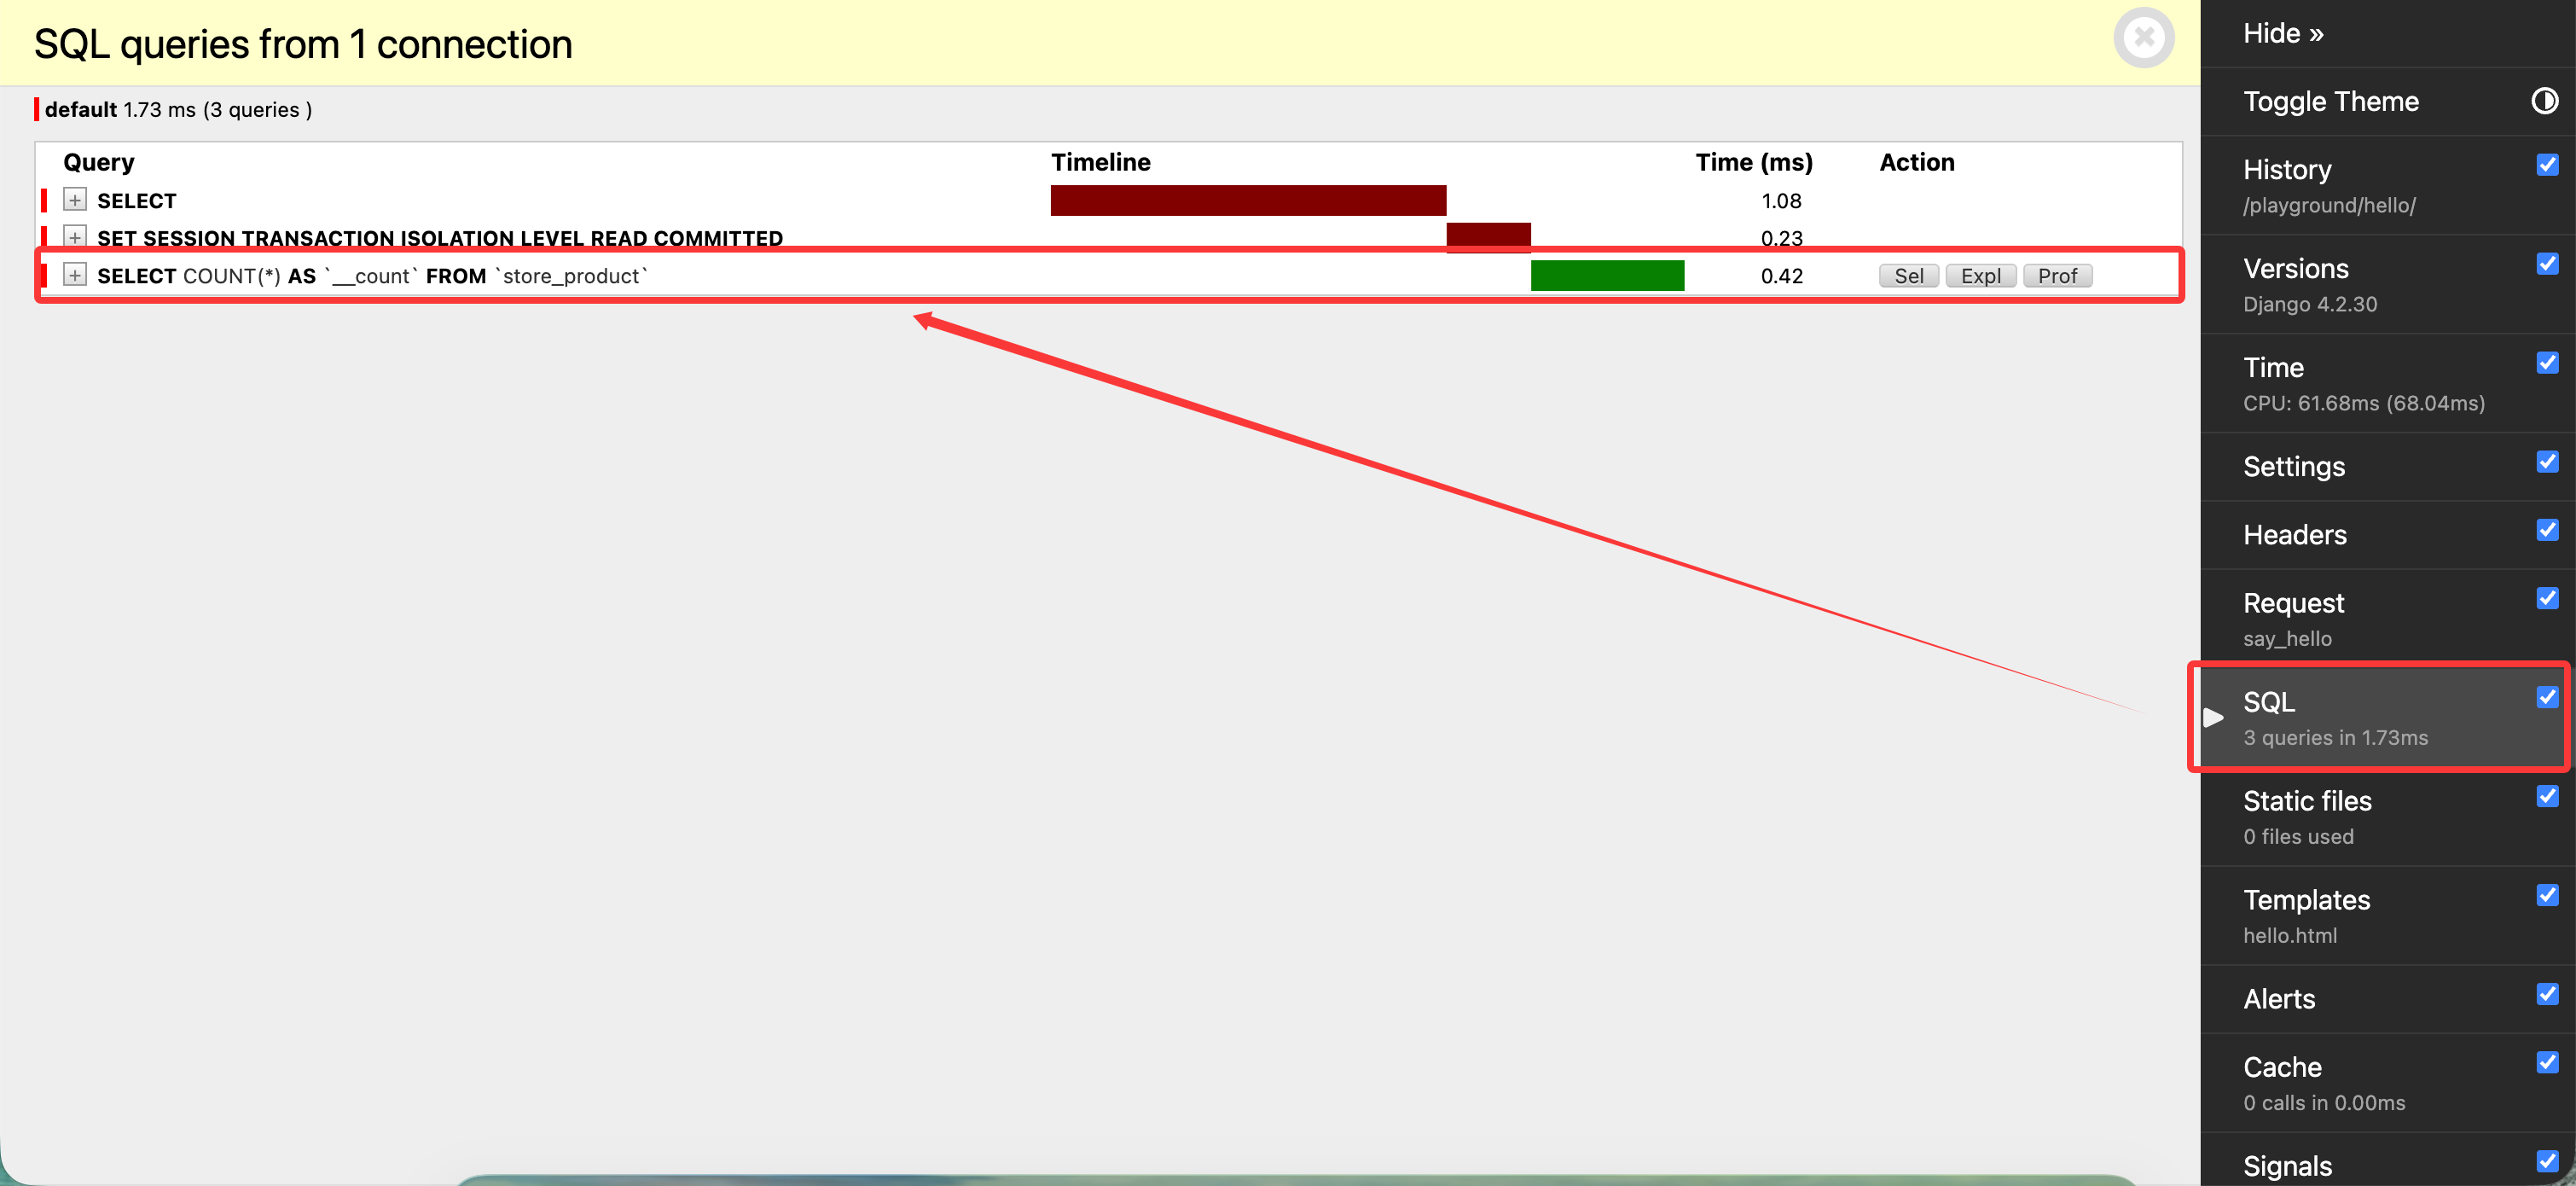
Task: Uncheck the SQL panel checkbox
Action: pos(2547,696)
